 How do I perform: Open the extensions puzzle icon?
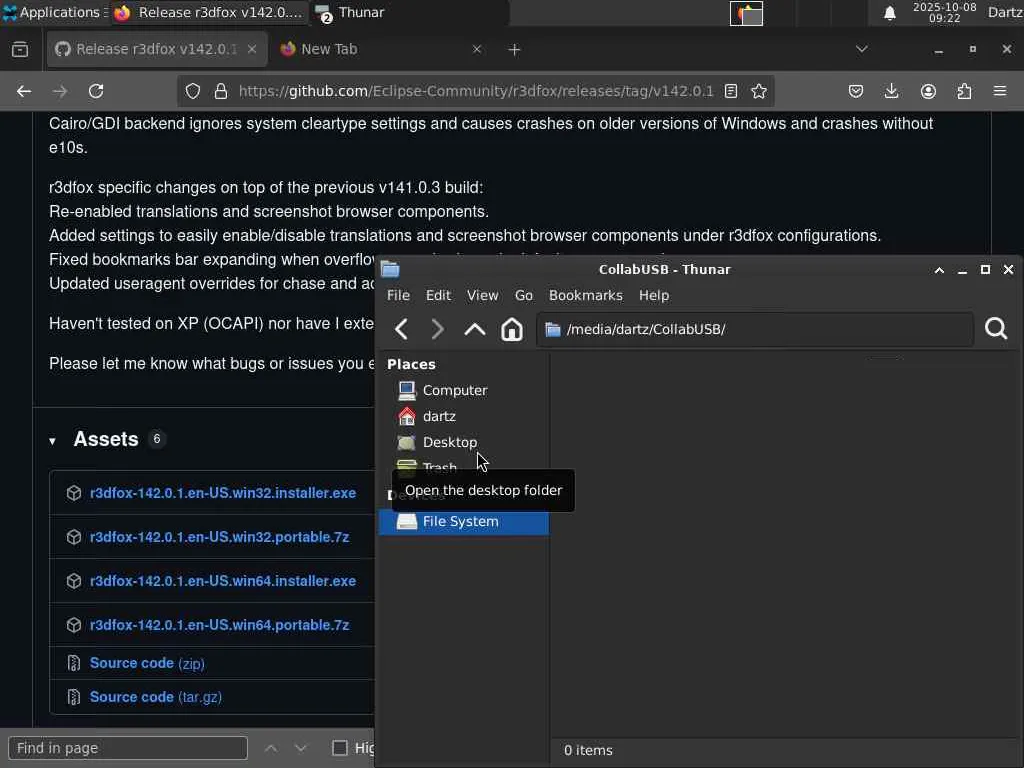(964, 91)
